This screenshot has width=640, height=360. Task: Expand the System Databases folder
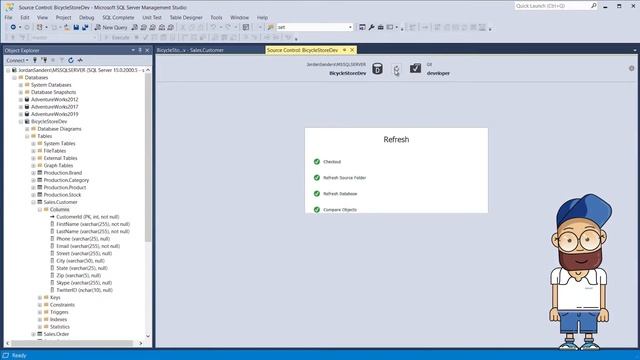coord(21,85)
